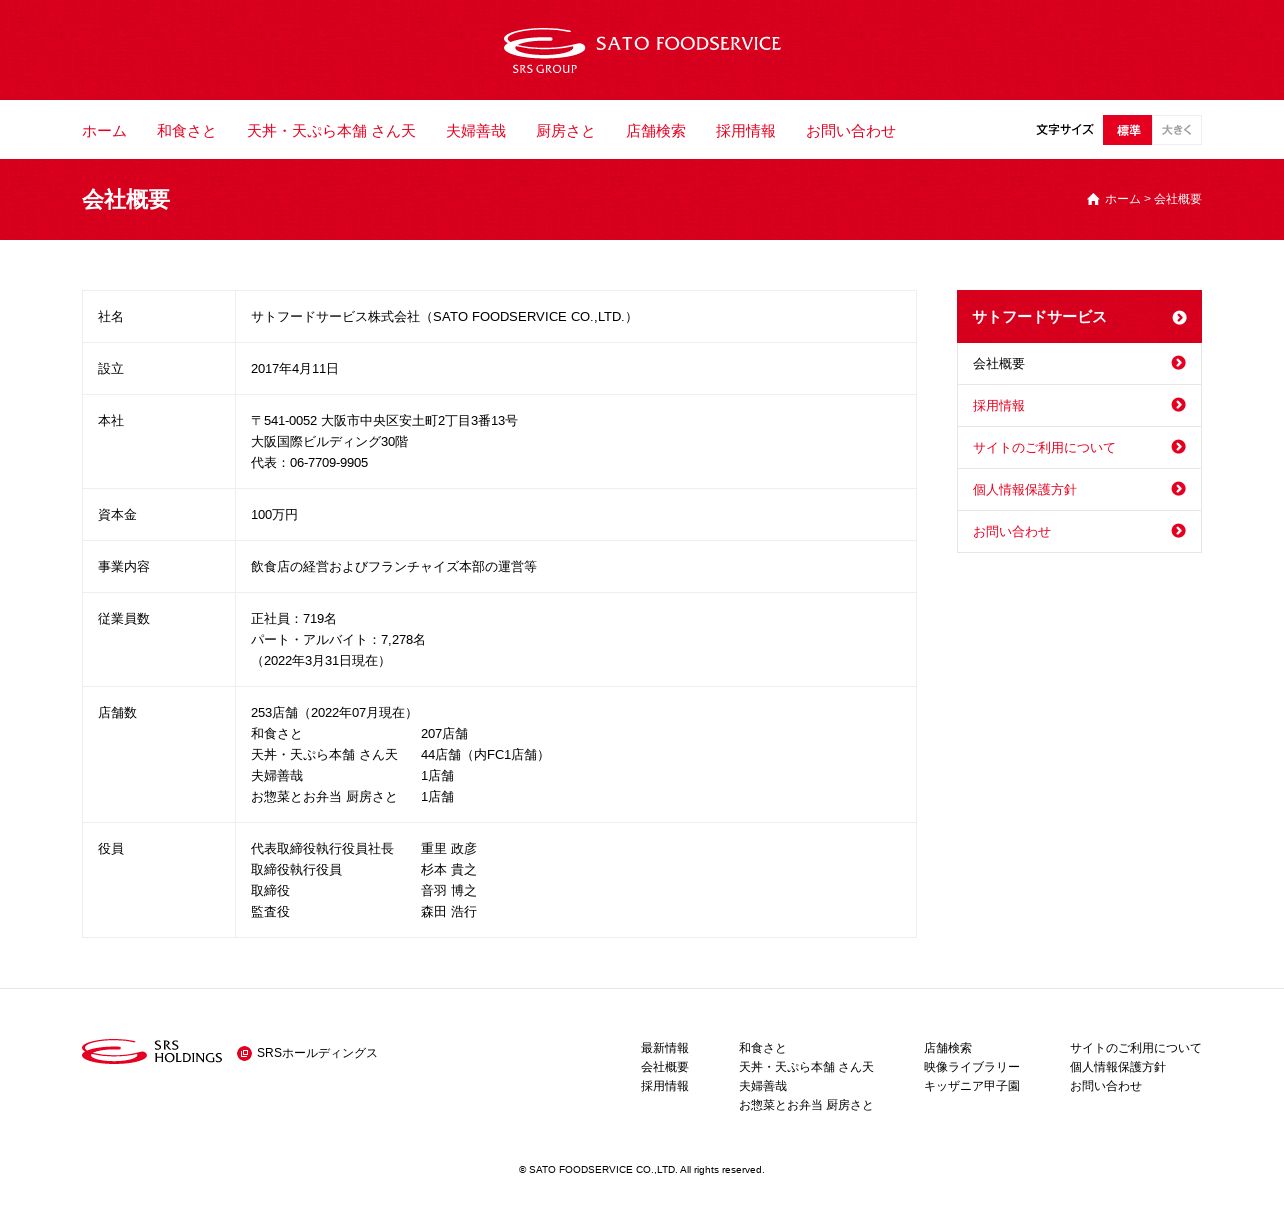Open 和食さと in the navigation bar
The image size is (1284, 1225).
click(187, 131)
